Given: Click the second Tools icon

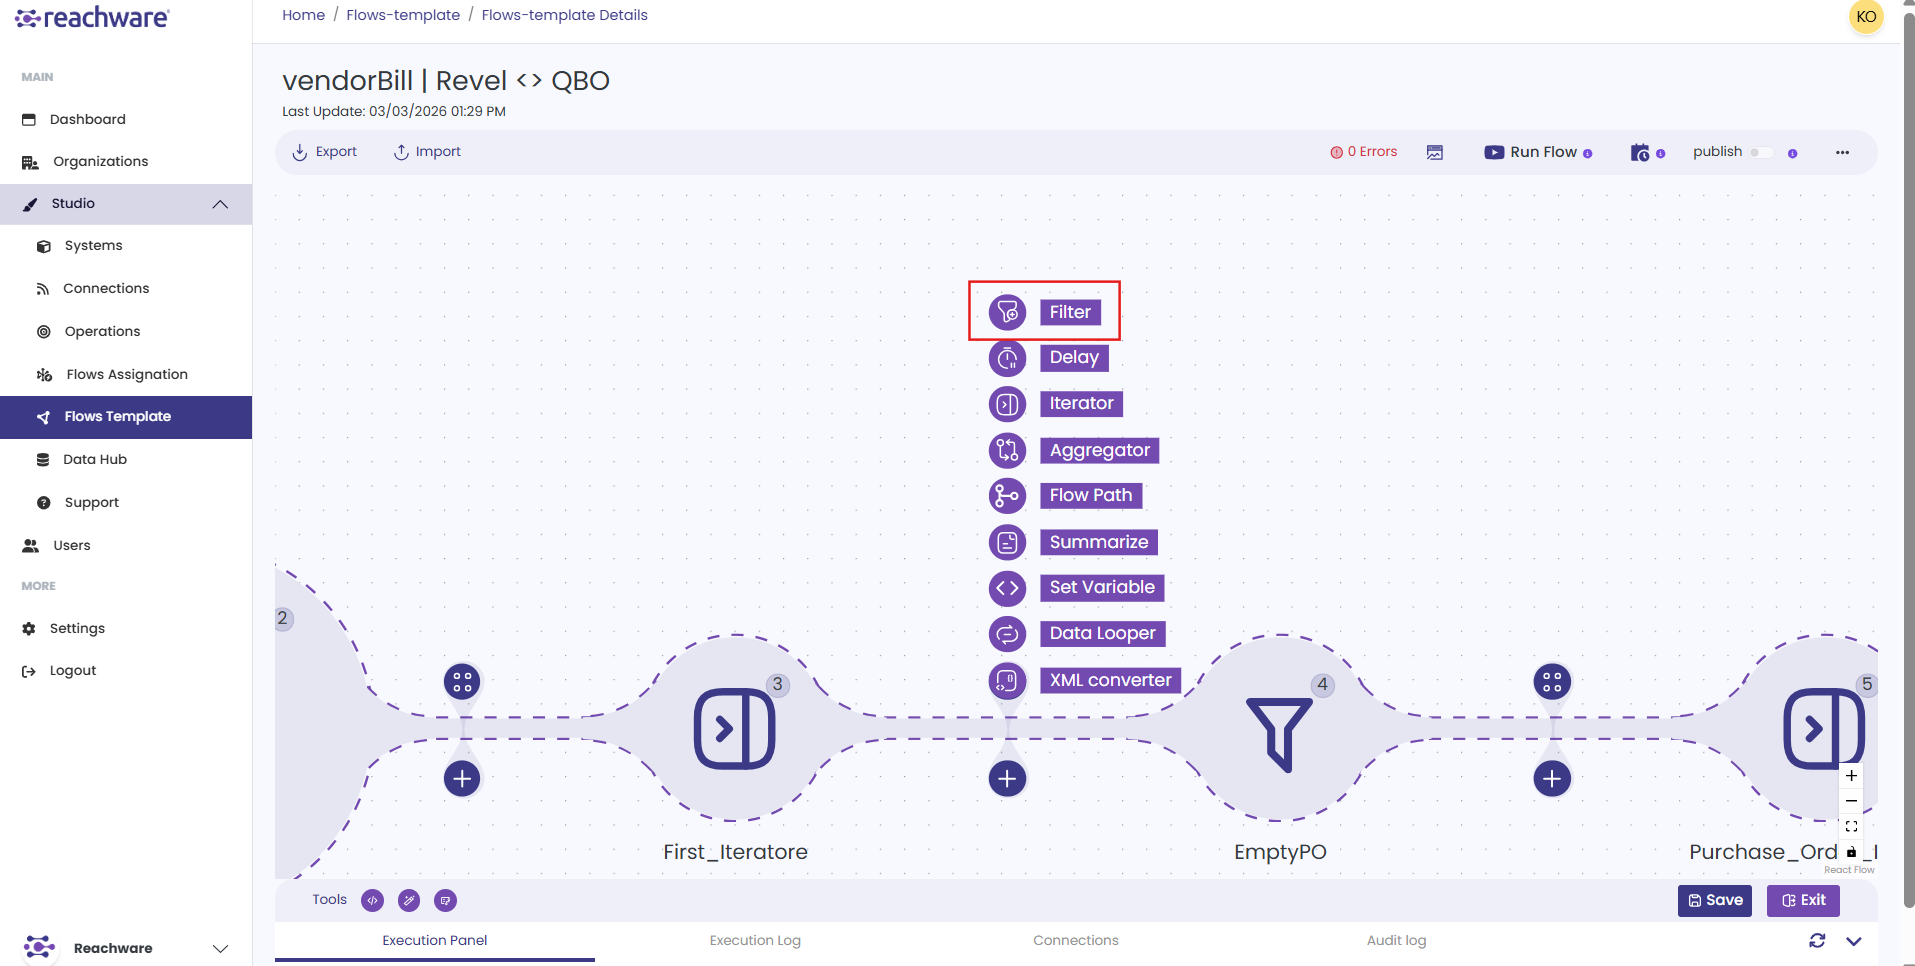Looking at the screenshot, I should 409,900.
